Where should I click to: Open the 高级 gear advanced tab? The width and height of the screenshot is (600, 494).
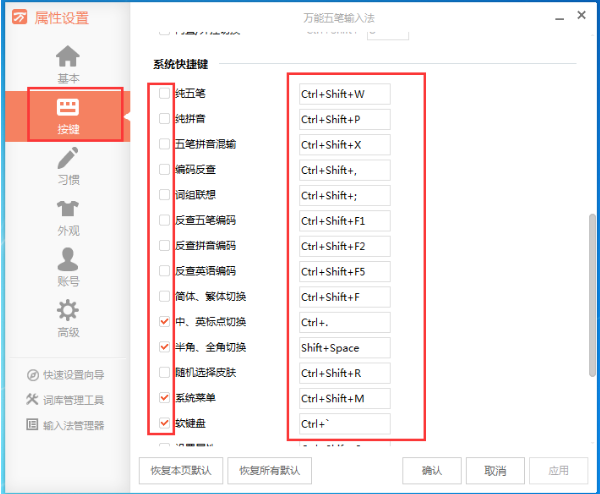point(68,318)
